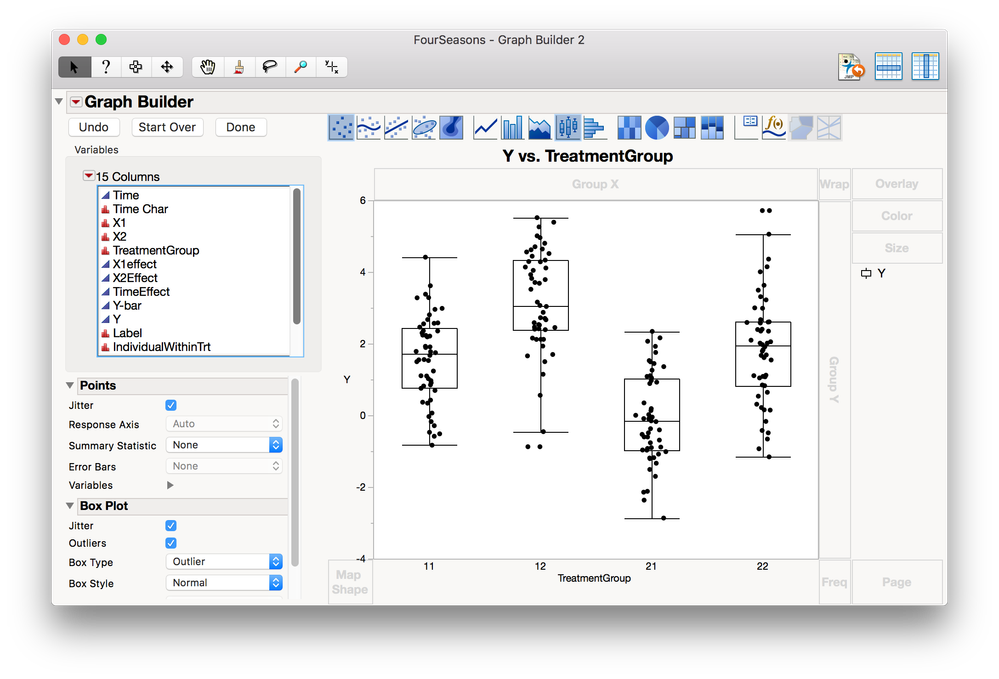Add the Caption Box element
999x679 pixels.
point(747,127)
